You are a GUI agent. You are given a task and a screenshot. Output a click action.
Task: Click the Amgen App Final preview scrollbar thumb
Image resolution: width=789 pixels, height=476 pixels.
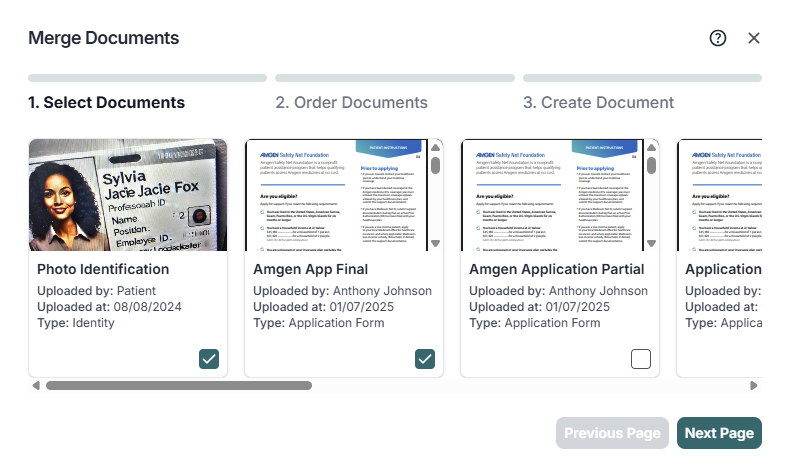coord(435,165)
